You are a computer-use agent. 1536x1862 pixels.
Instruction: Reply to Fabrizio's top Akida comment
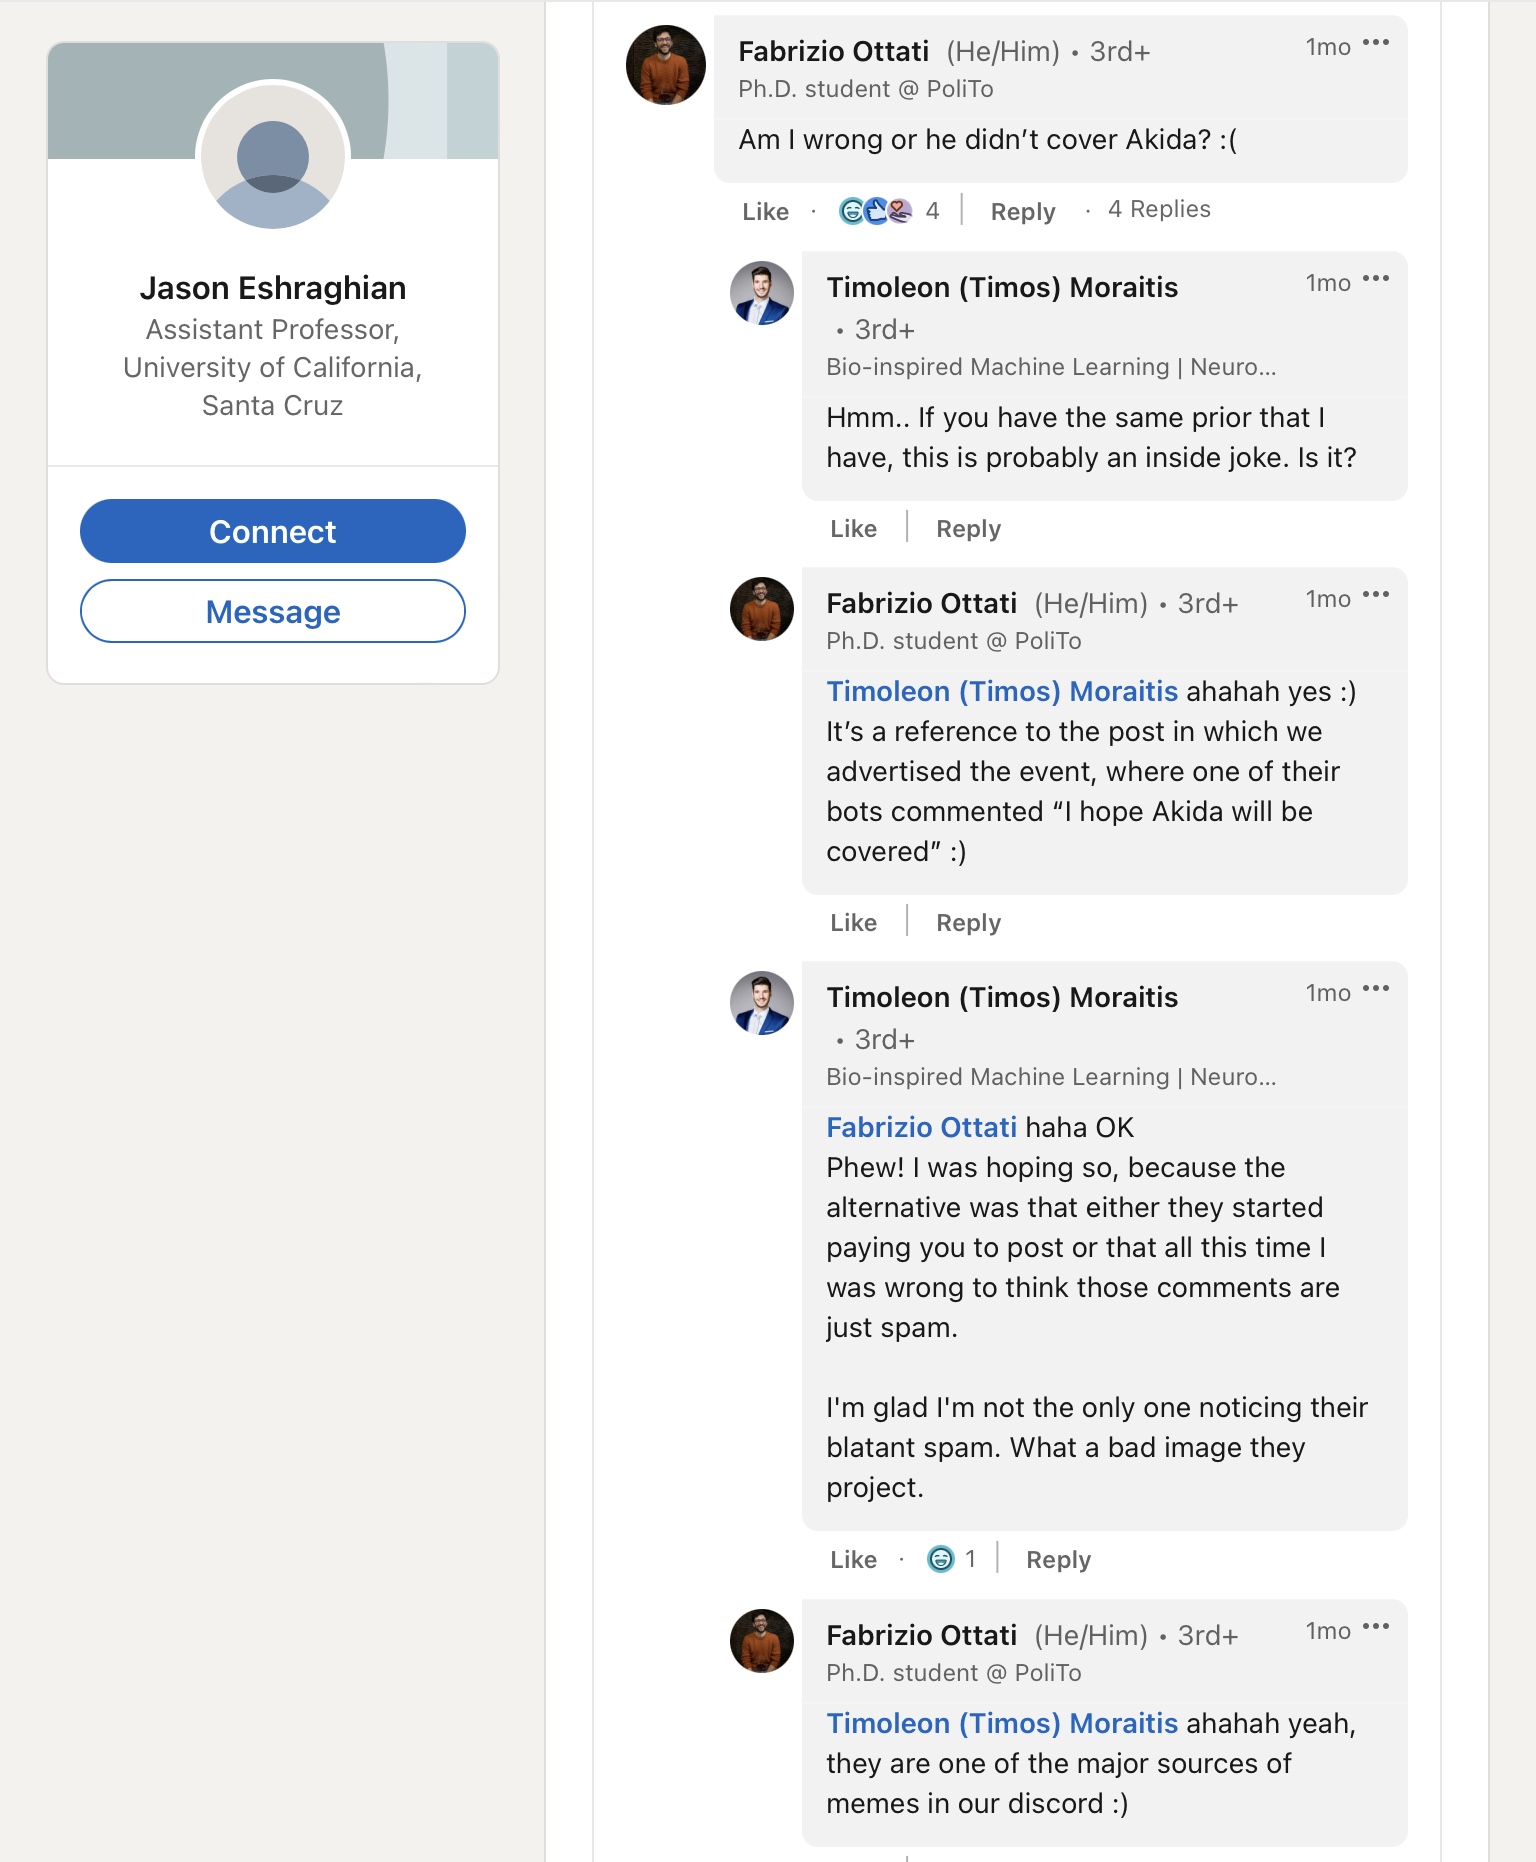tap(1022, 212)
